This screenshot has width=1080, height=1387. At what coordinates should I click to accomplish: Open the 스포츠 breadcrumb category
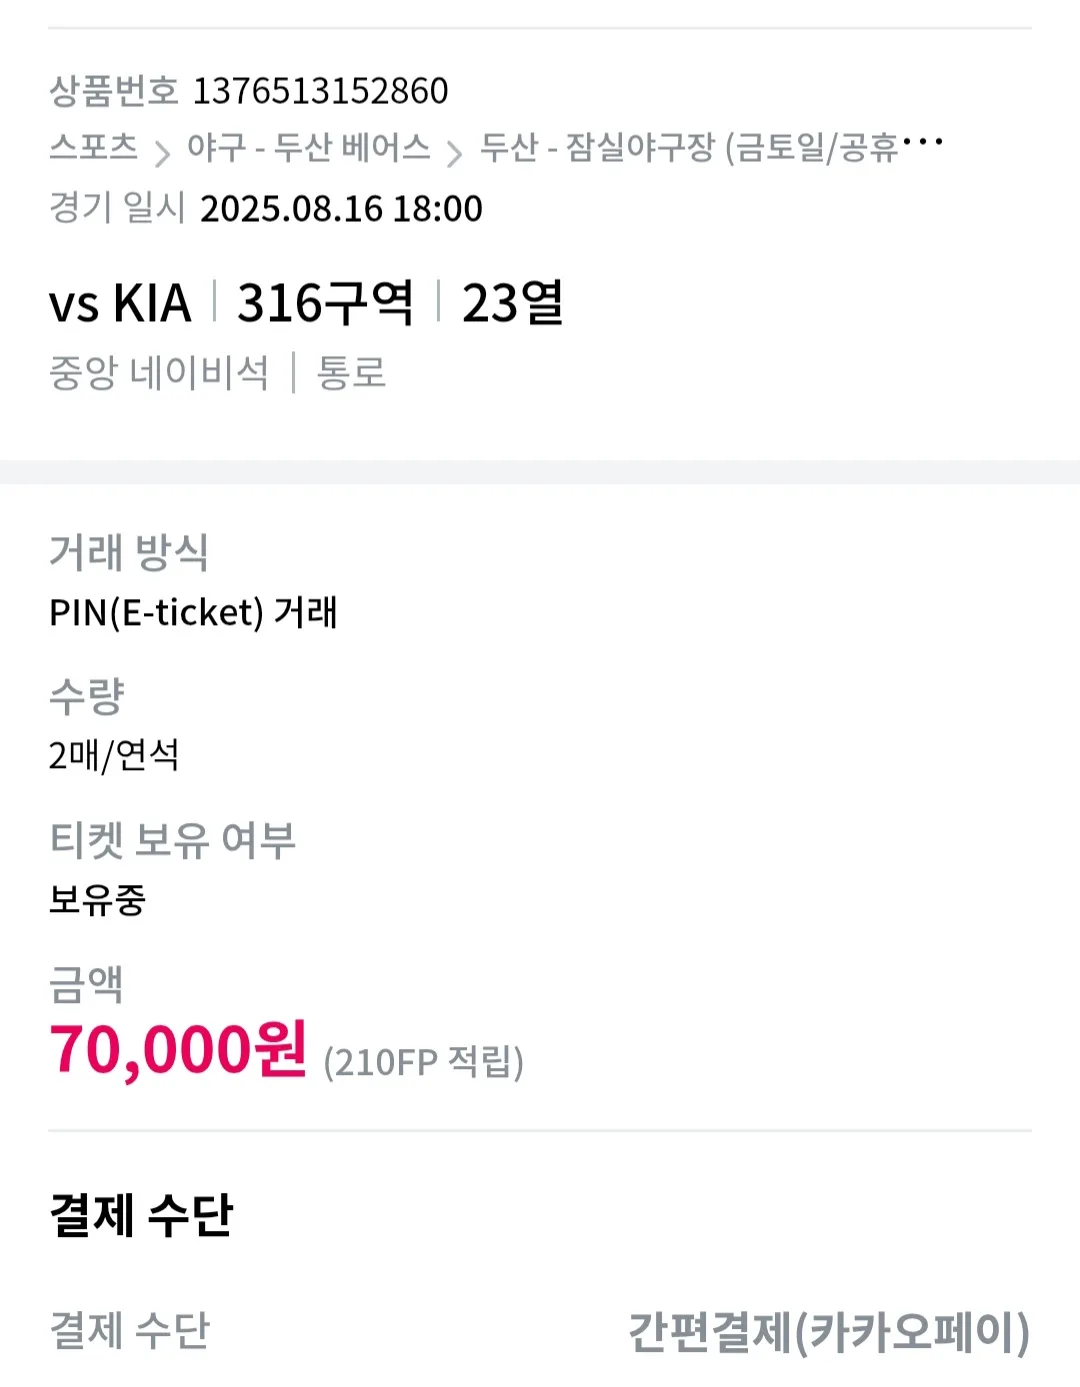point(93,147)
